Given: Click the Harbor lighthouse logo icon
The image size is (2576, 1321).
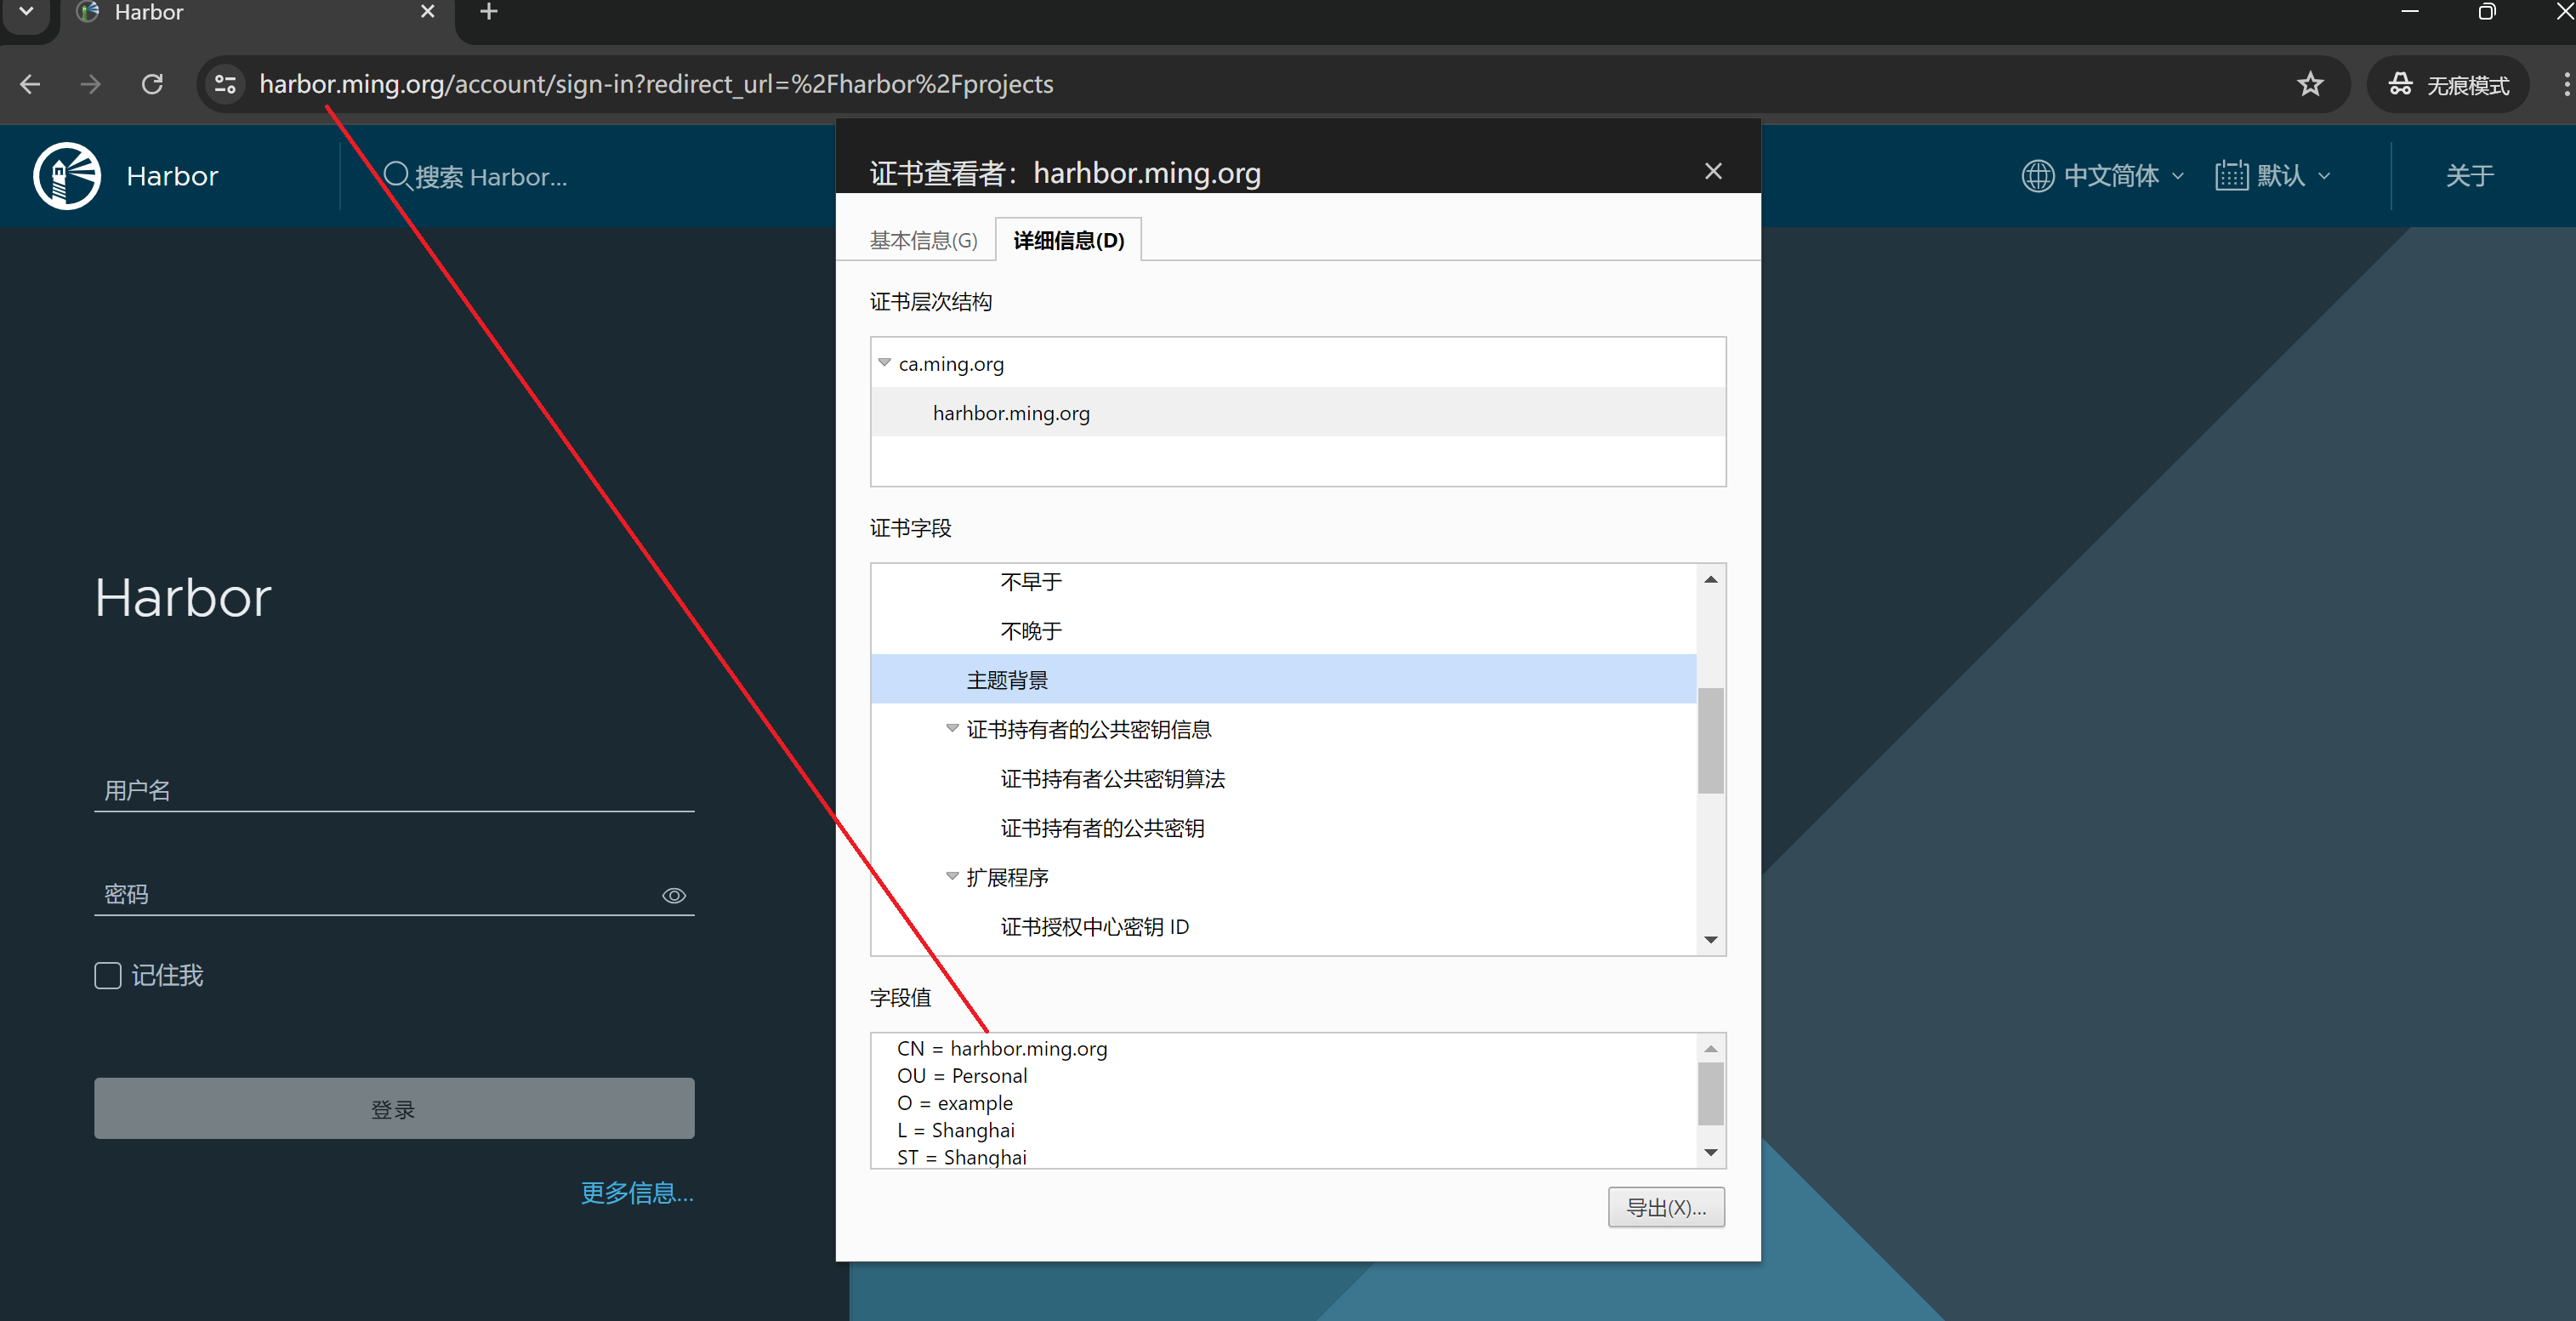Looking at the screenshot, I should coord(66,176).
